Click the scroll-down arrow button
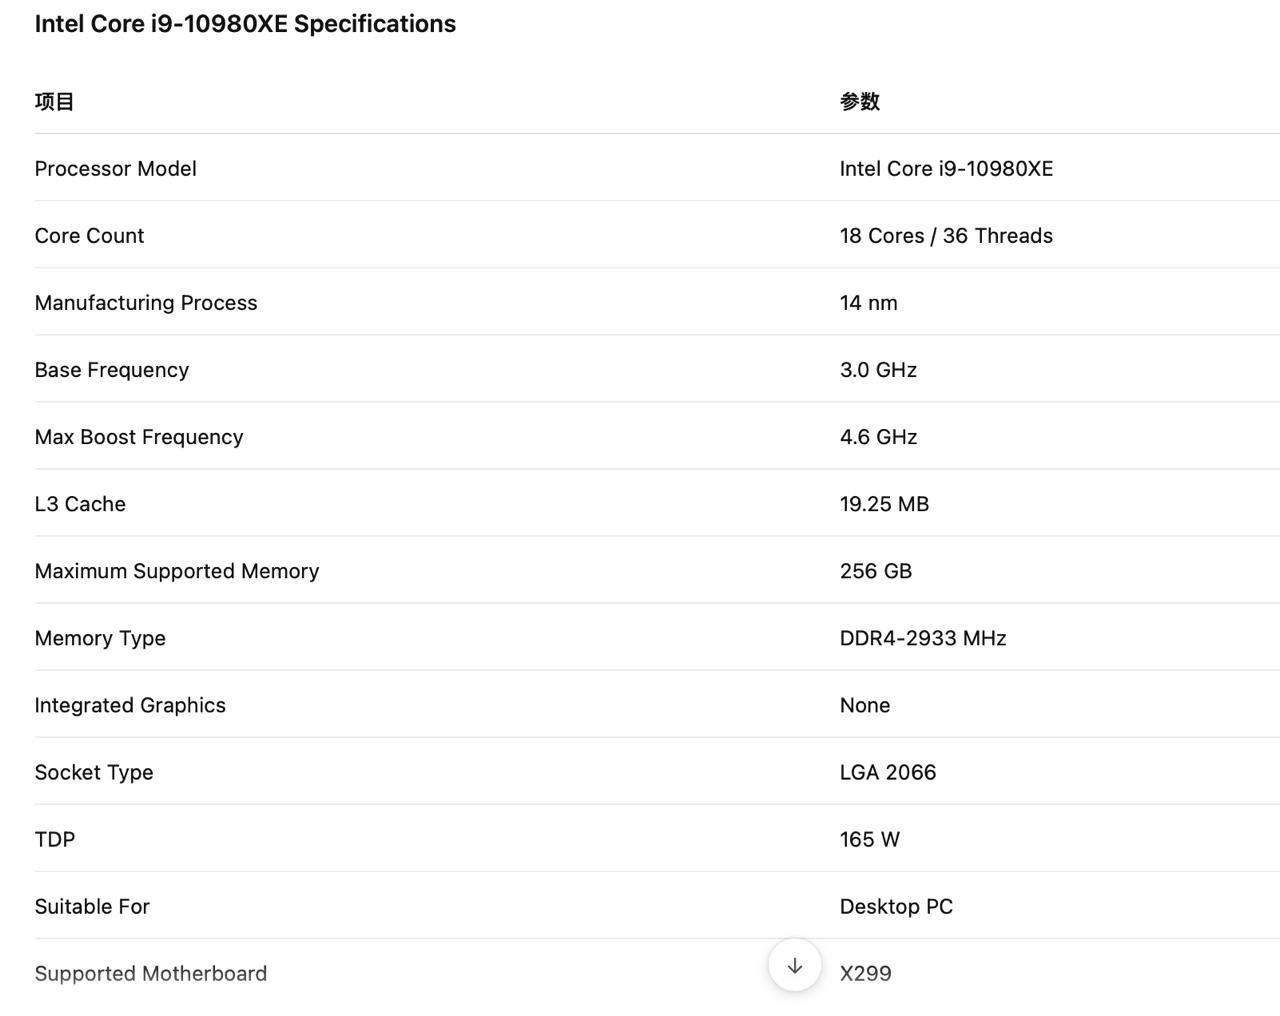Image resolution: width=1280 pixels, height=1016 pixels. (x=795, y=965)
